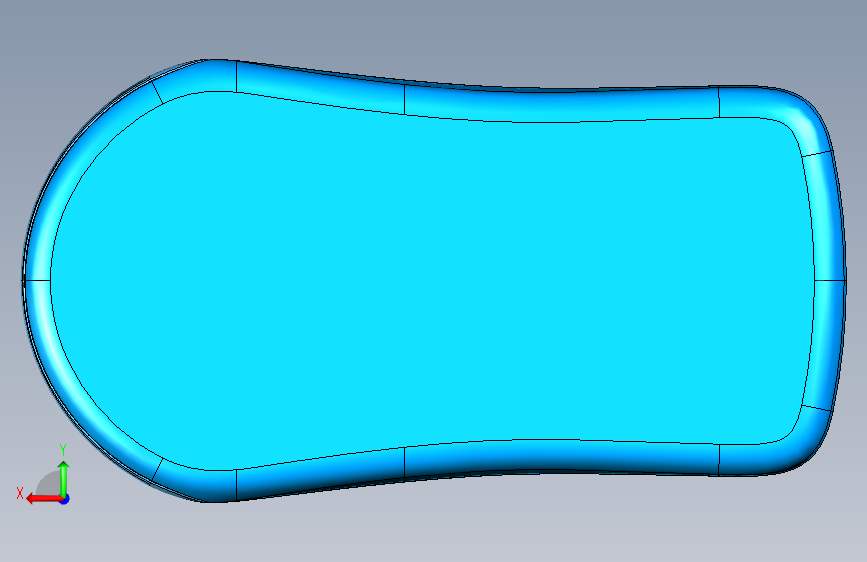Click the green Y axis arrow of the triad

[x=64, y=479]
